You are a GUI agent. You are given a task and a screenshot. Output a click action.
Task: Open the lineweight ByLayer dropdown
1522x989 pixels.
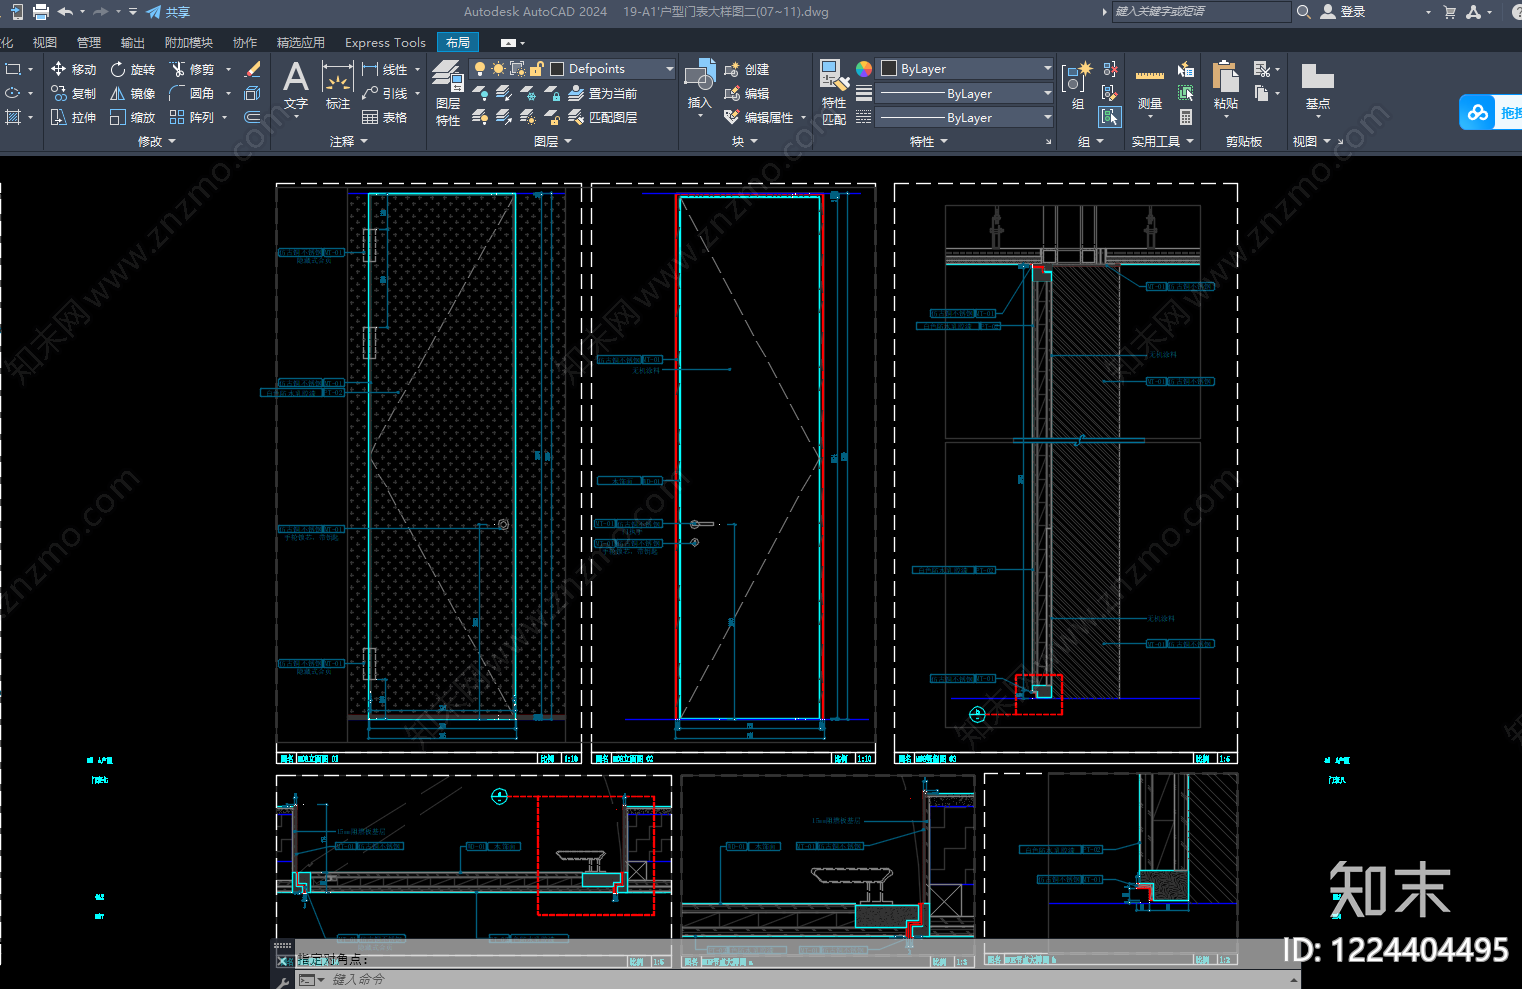(x=1047, y=93)
